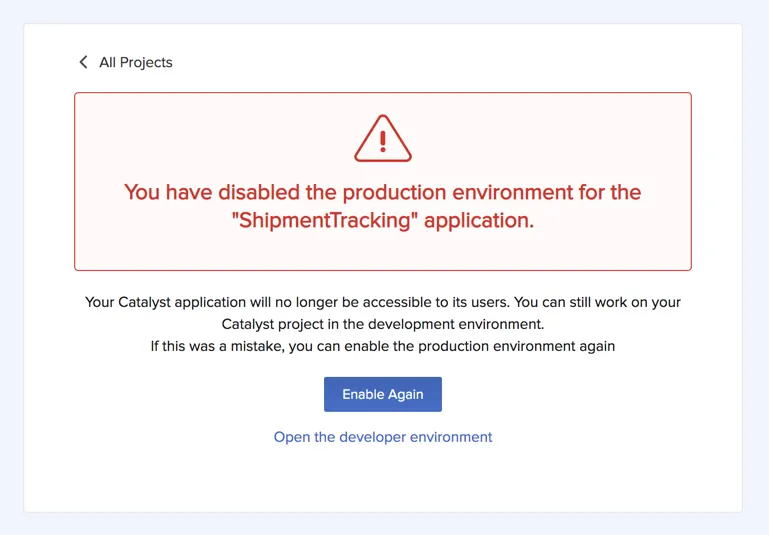Open the developer environment link
This screenshot has width=769, height=535.
(x=383, y=437)
